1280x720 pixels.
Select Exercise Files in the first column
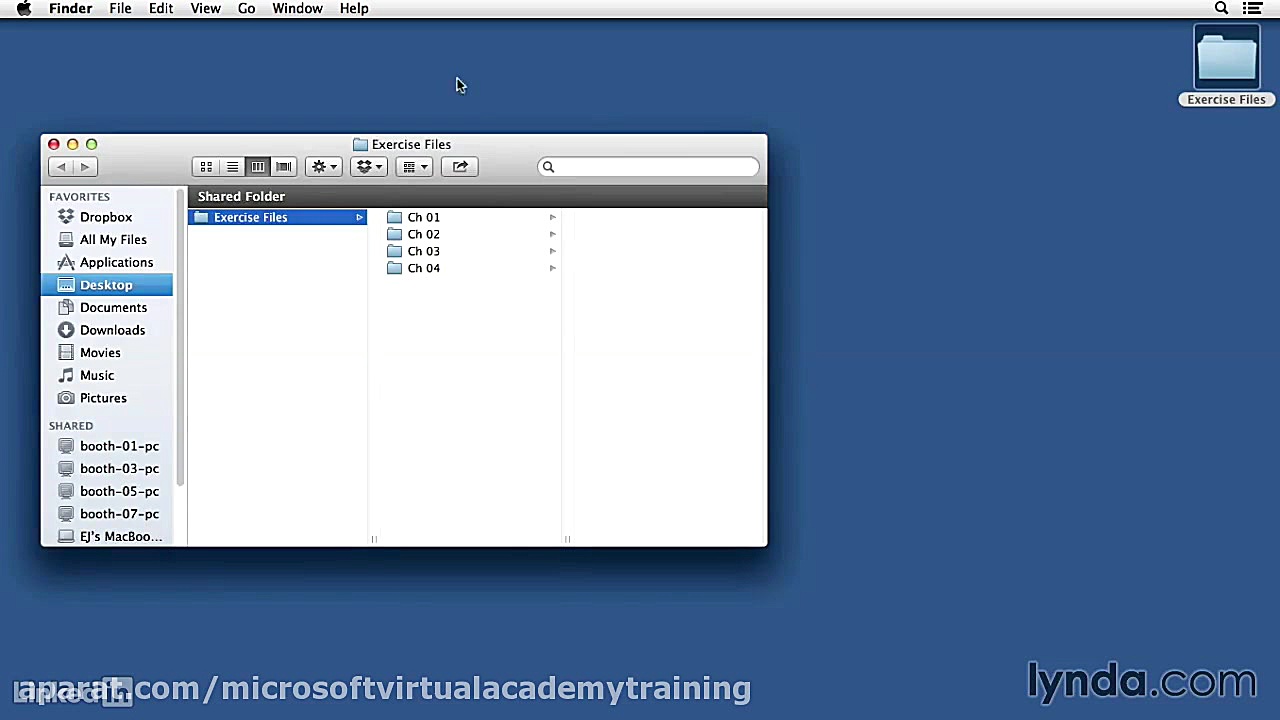coord(278,217)
